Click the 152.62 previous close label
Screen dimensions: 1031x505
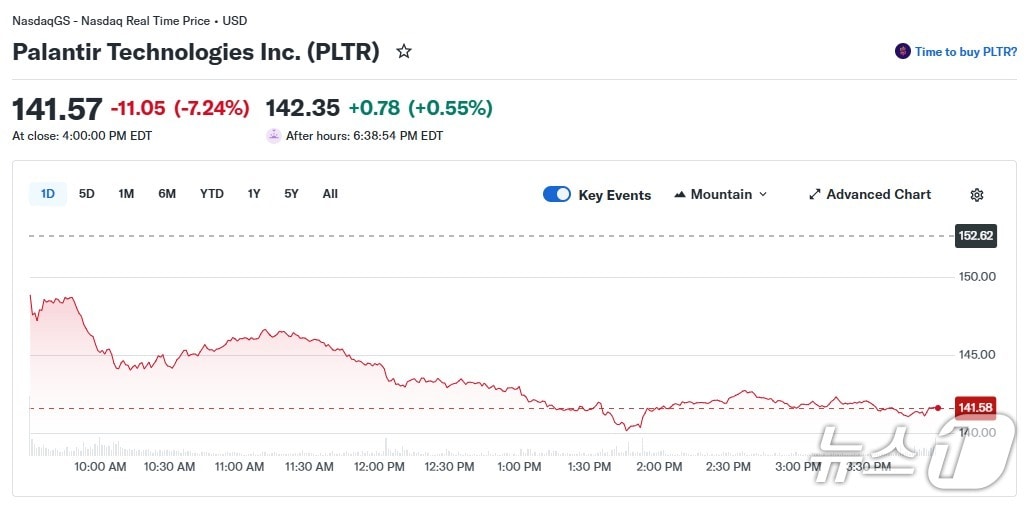(976, 236)
